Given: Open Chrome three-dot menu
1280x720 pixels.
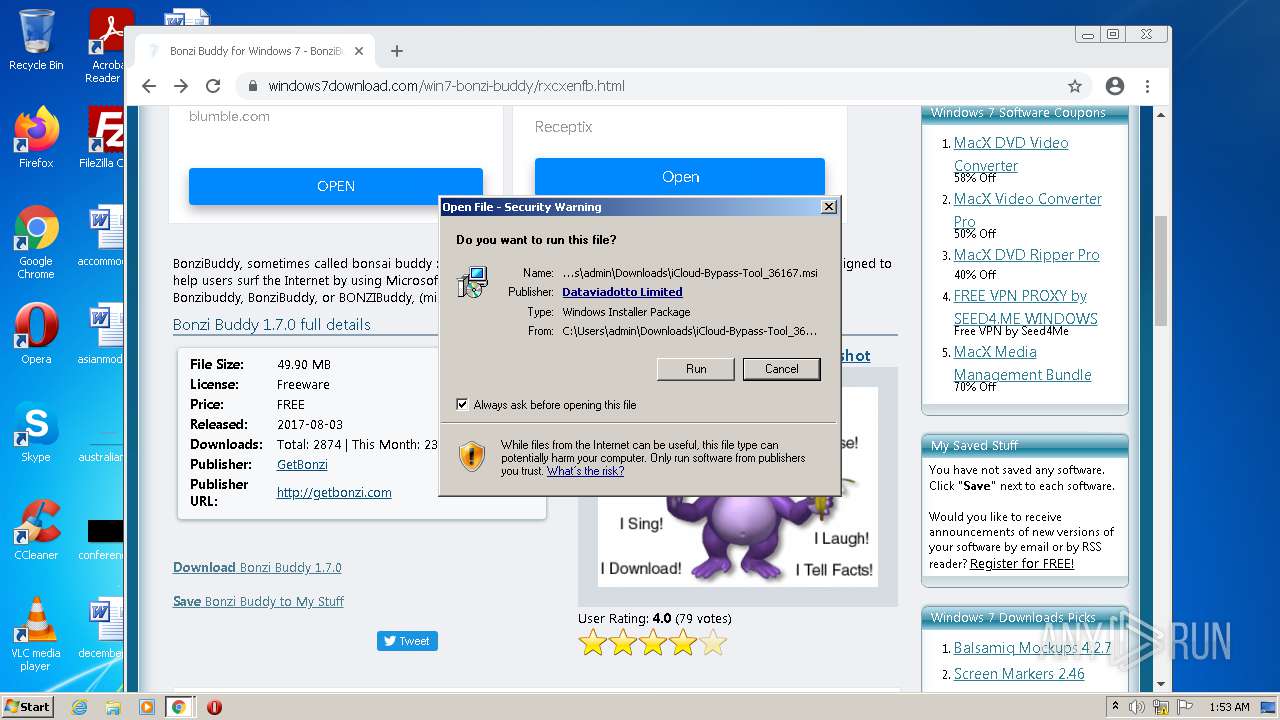Looking at the screenshot, I should [x=1147, y=86].
